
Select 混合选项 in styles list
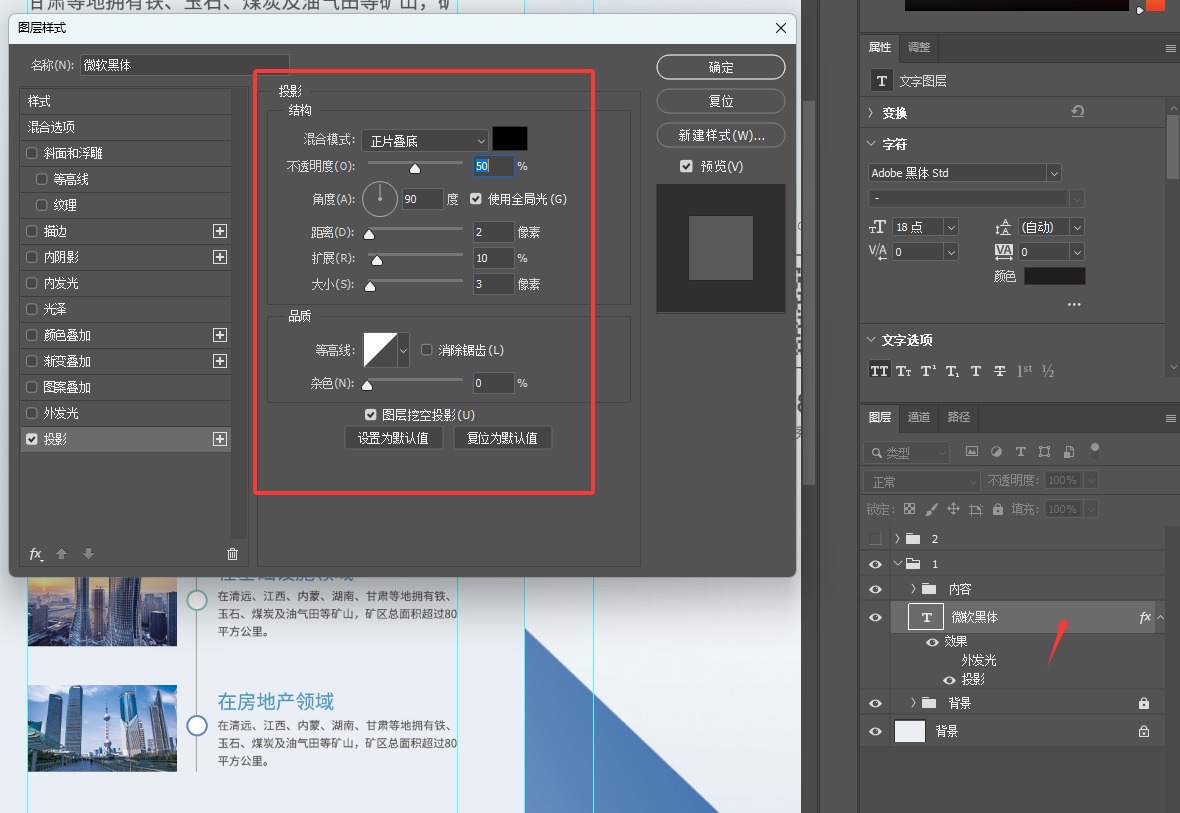click(126, 127)
